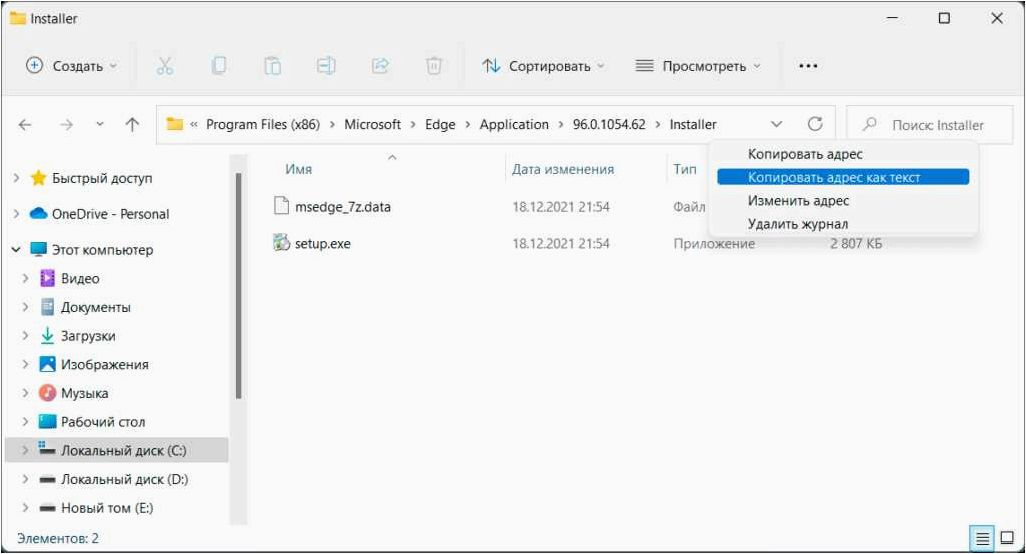
Task: Click the msedge_7z.data file icon
Action: coord(281,206)
